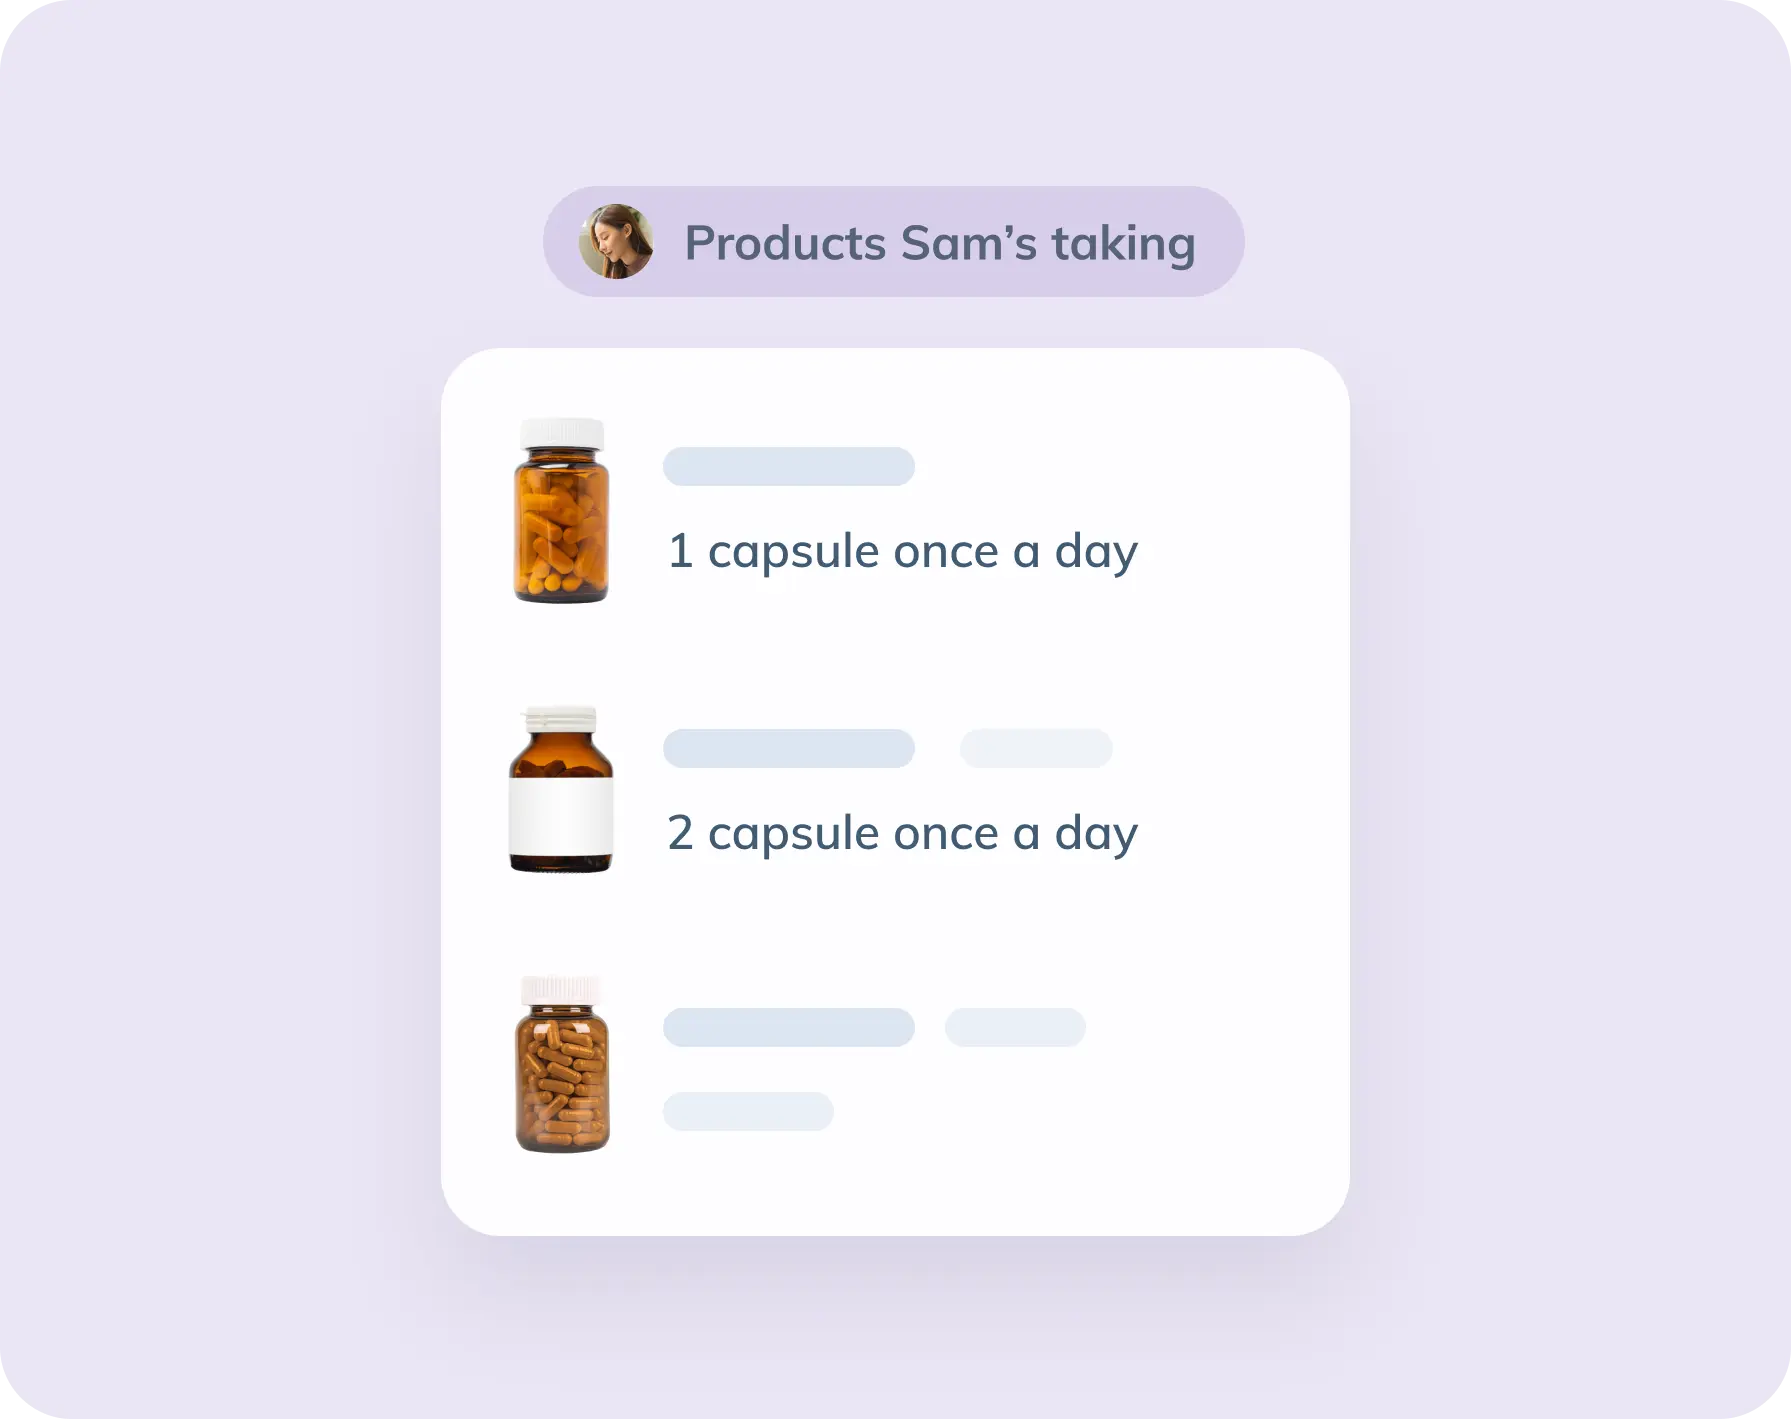Screen dimensions: 1791x1419
Task: Click the orange capsules inside the first bottle
Action: [561, 534]
